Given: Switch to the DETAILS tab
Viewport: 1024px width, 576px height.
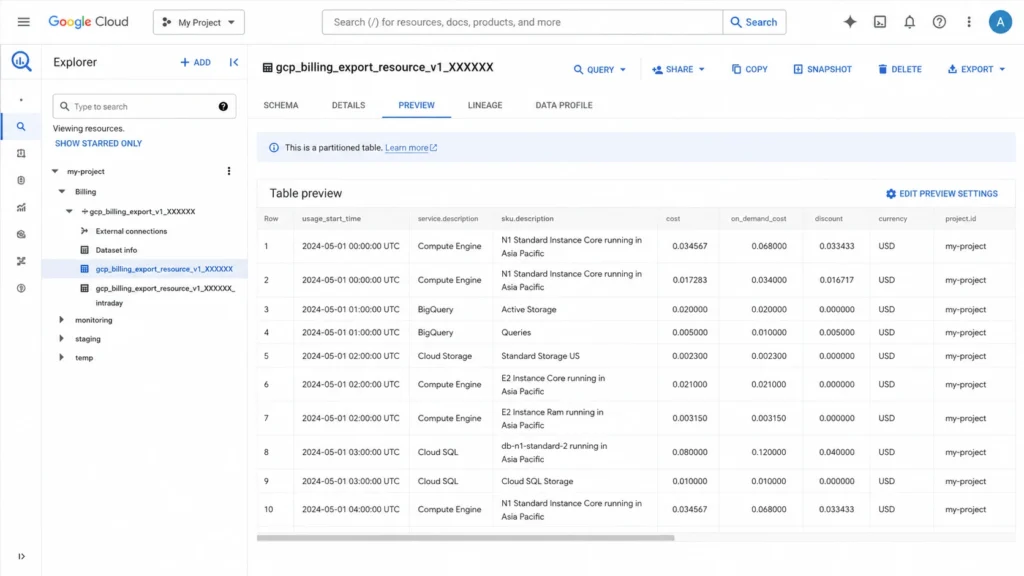Looking at the screenshot, I should coord(348,105).
